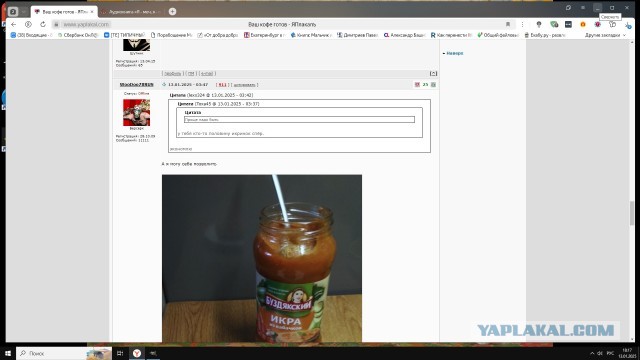Click the 'e-mail' link under the first post
Image resolution: width=640 pixels, height=360 pixels.
[x=207, y=73]
